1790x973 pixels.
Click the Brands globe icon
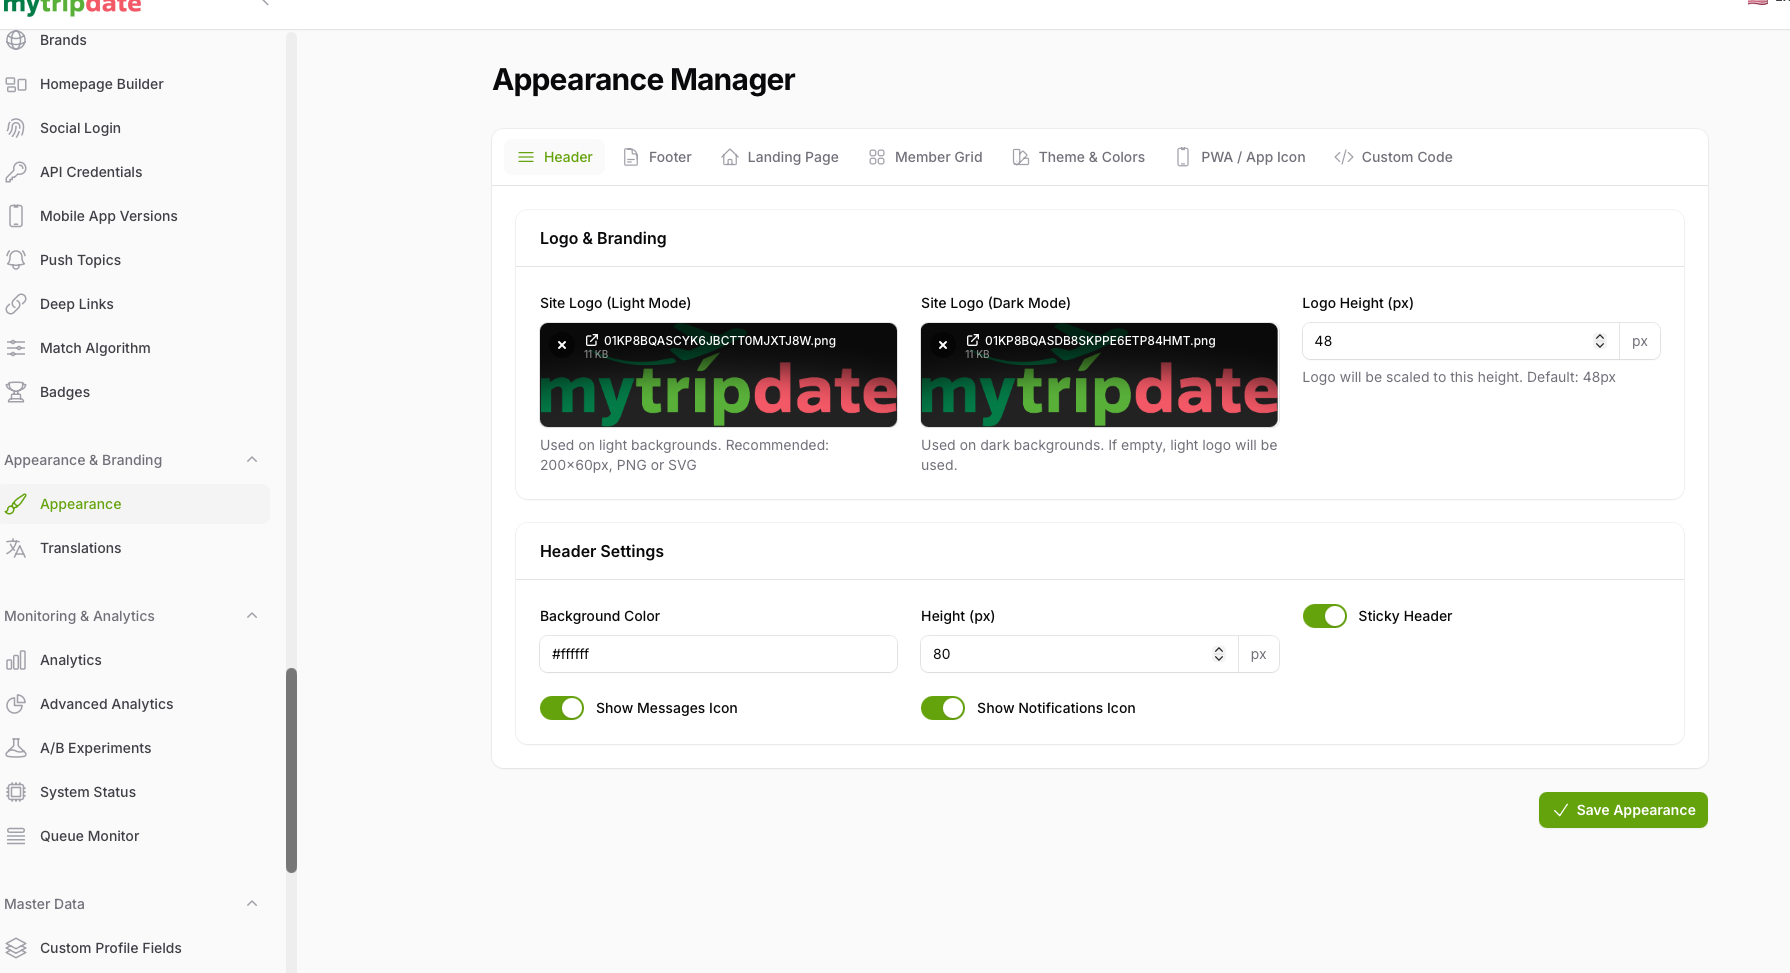pyautogui.click(x=16, y=40)
